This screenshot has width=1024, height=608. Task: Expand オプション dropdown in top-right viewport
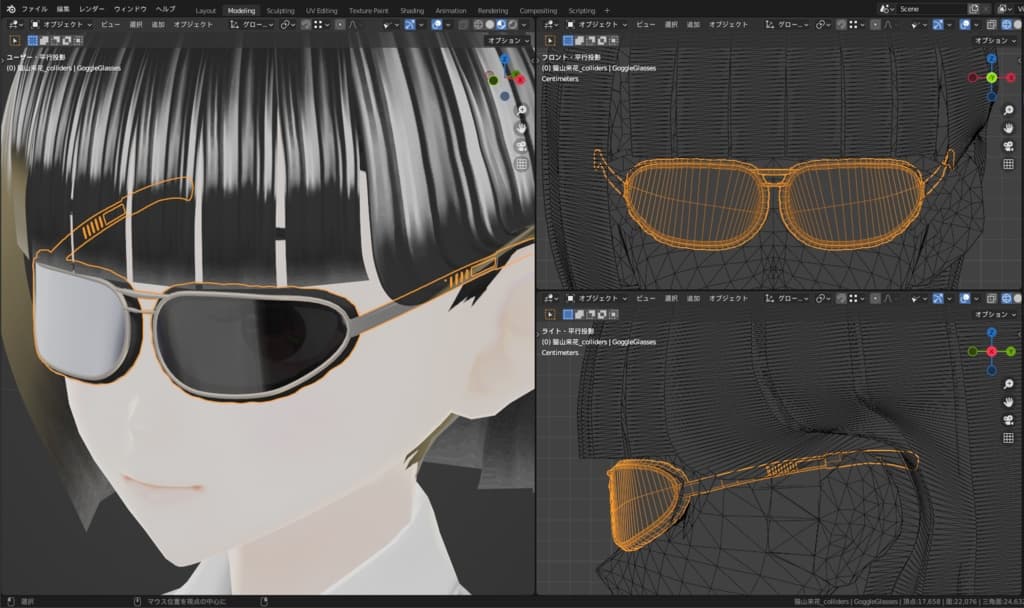[x=999, y=40]
